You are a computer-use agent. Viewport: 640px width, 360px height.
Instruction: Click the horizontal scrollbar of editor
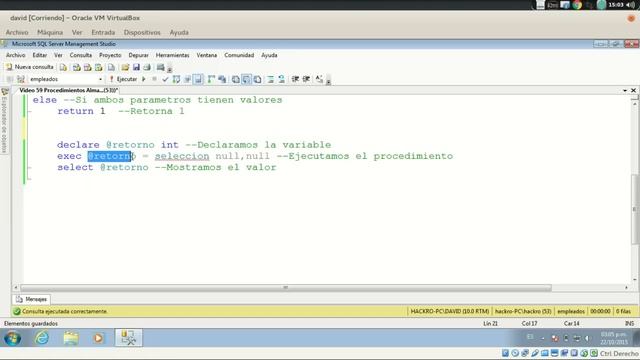[x=286, y=288]
